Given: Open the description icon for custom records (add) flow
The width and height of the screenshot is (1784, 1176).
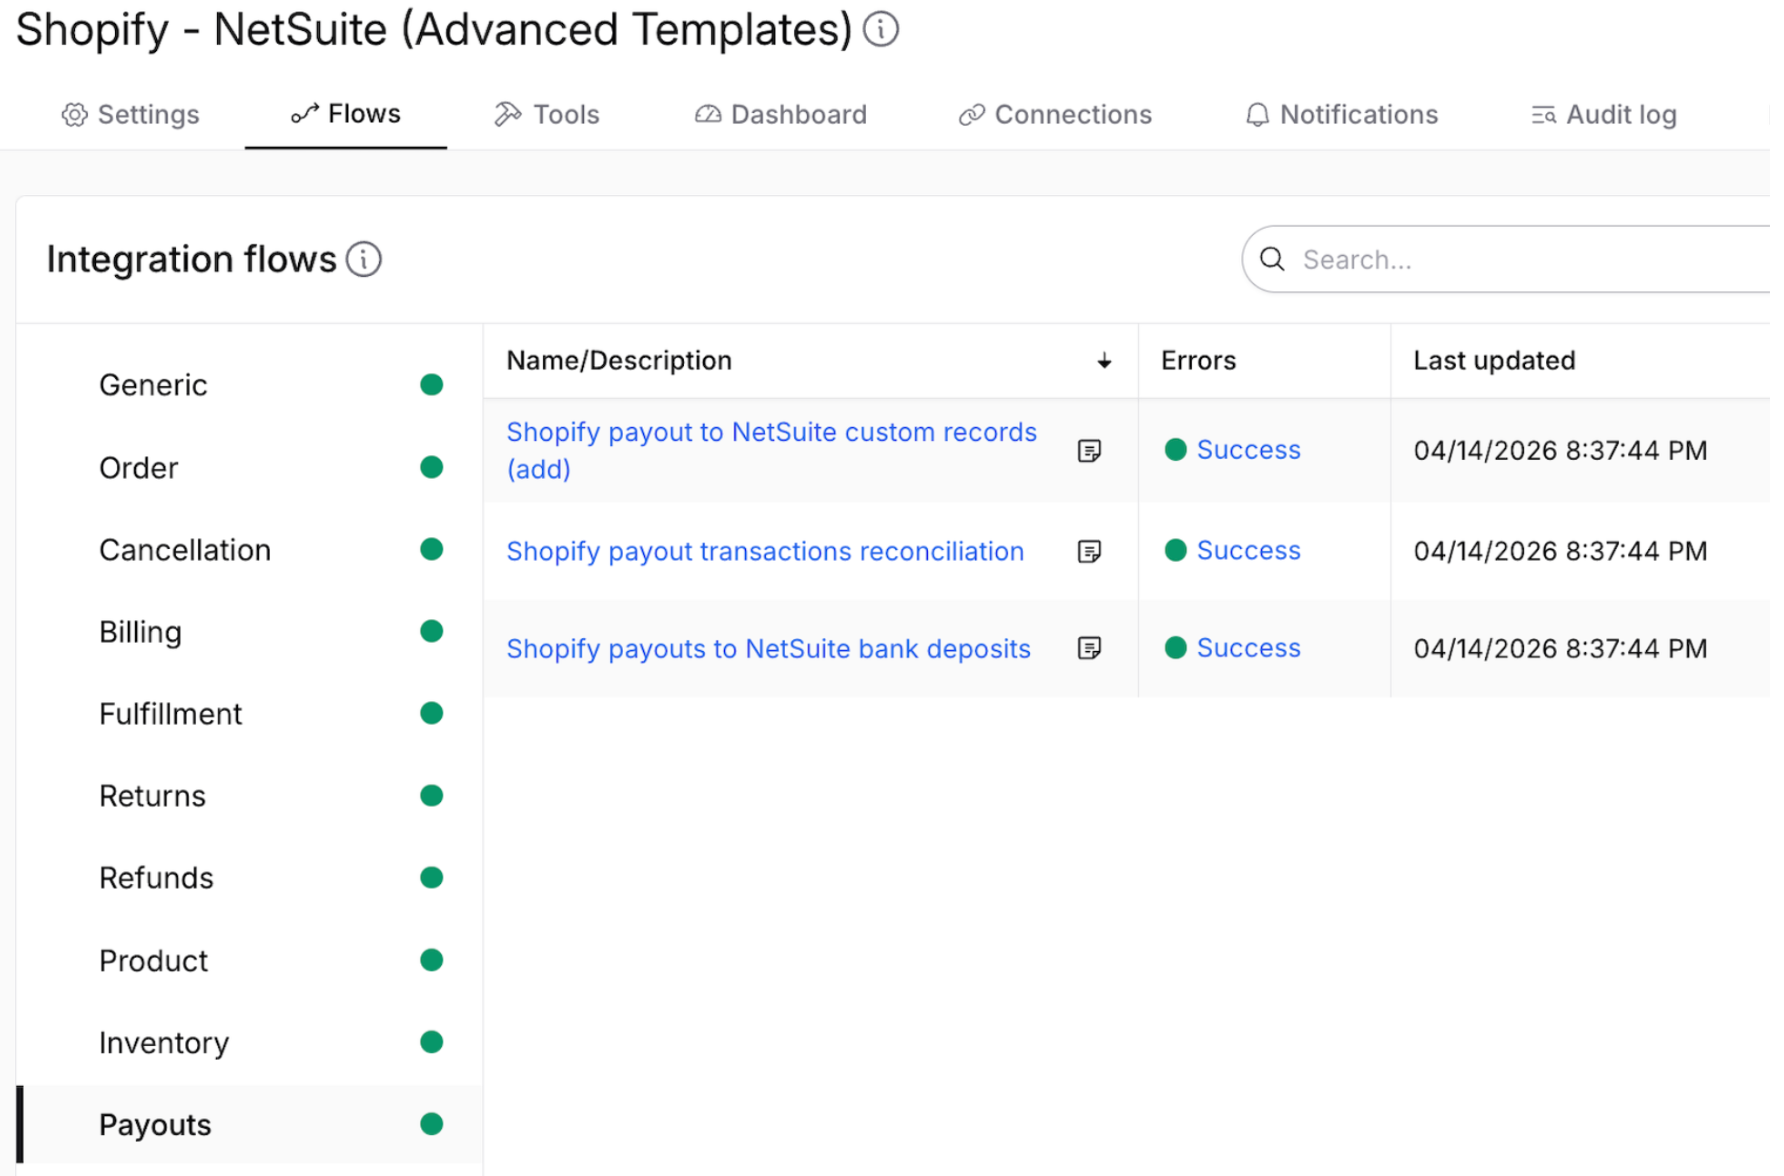Looking at the screenshot, I should (1089, 451).
